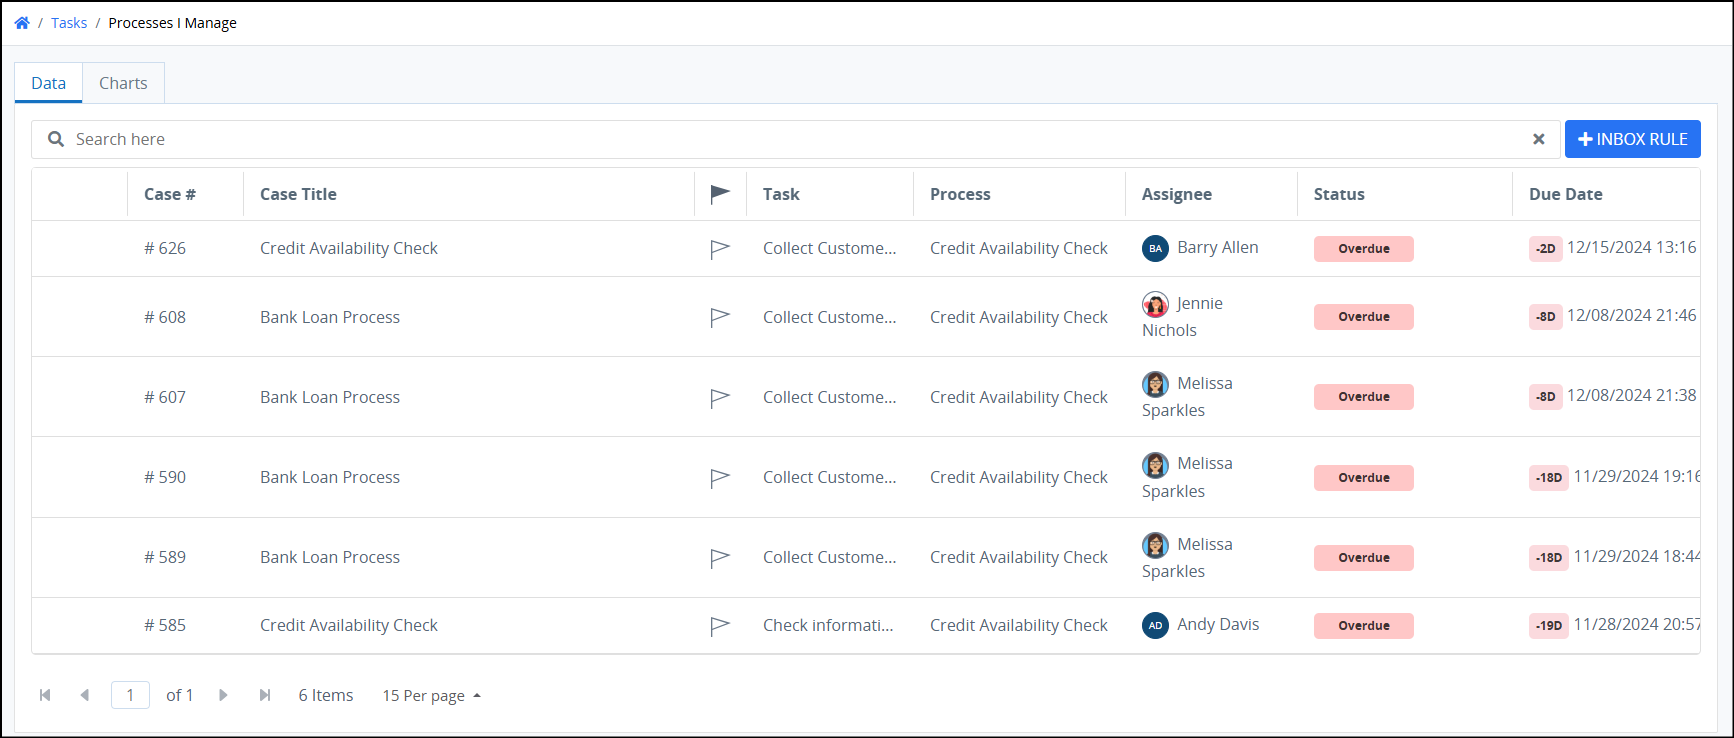The height and width of the screenshot is (738, 1734).
Task: Switch to the Charts tab
Action: point(123,83)
